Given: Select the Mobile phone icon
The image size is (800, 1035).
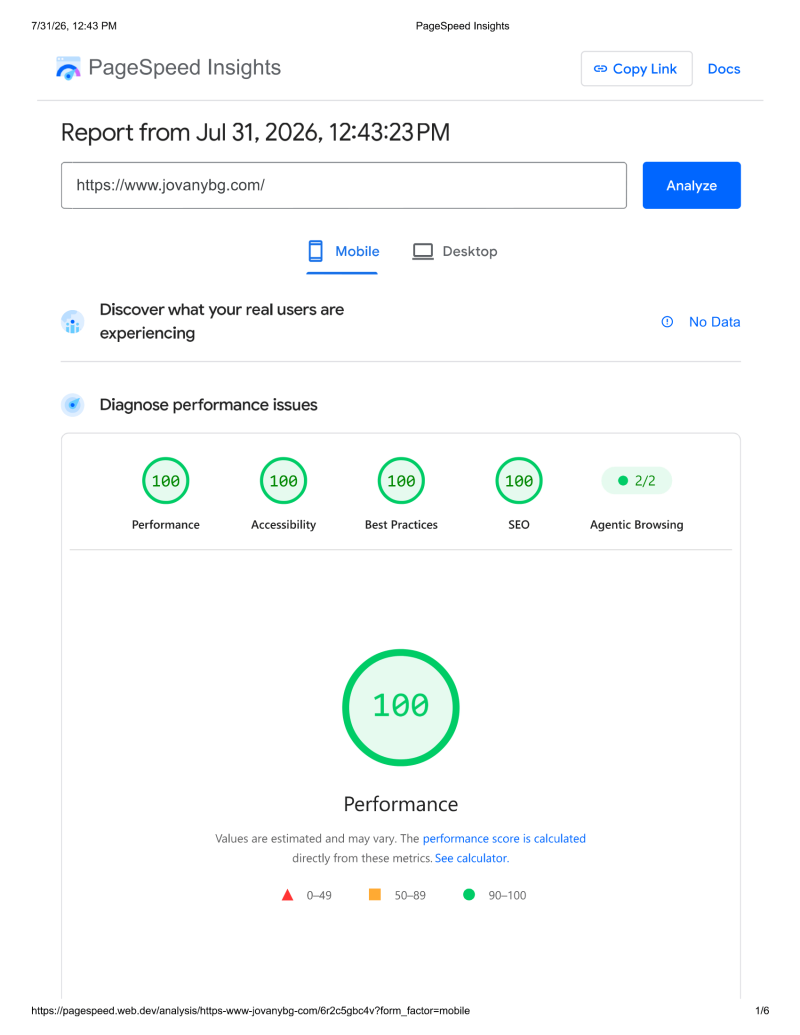Looking at the screenshot, I should (x=316, y=251).
